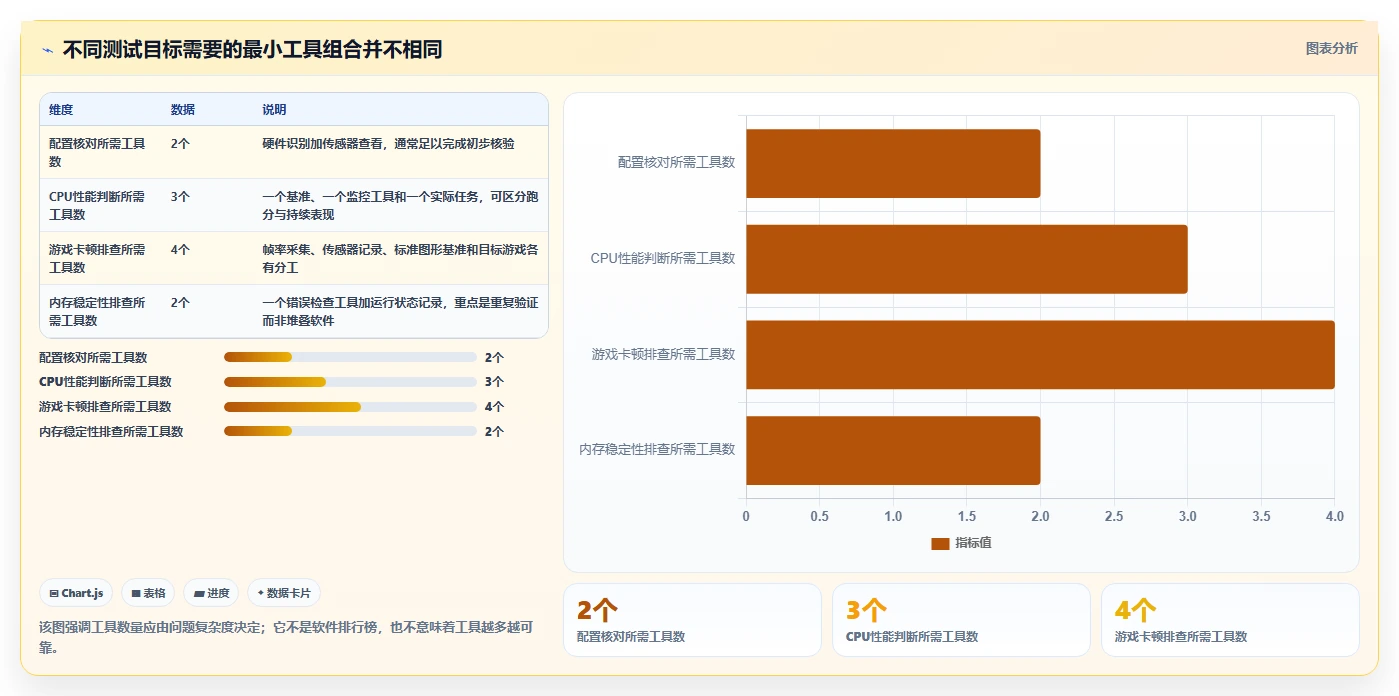Click the footnote starting 该图强调工具数量
The image size is (1399, 696).
pyautogui.click(x=286, y=637)
